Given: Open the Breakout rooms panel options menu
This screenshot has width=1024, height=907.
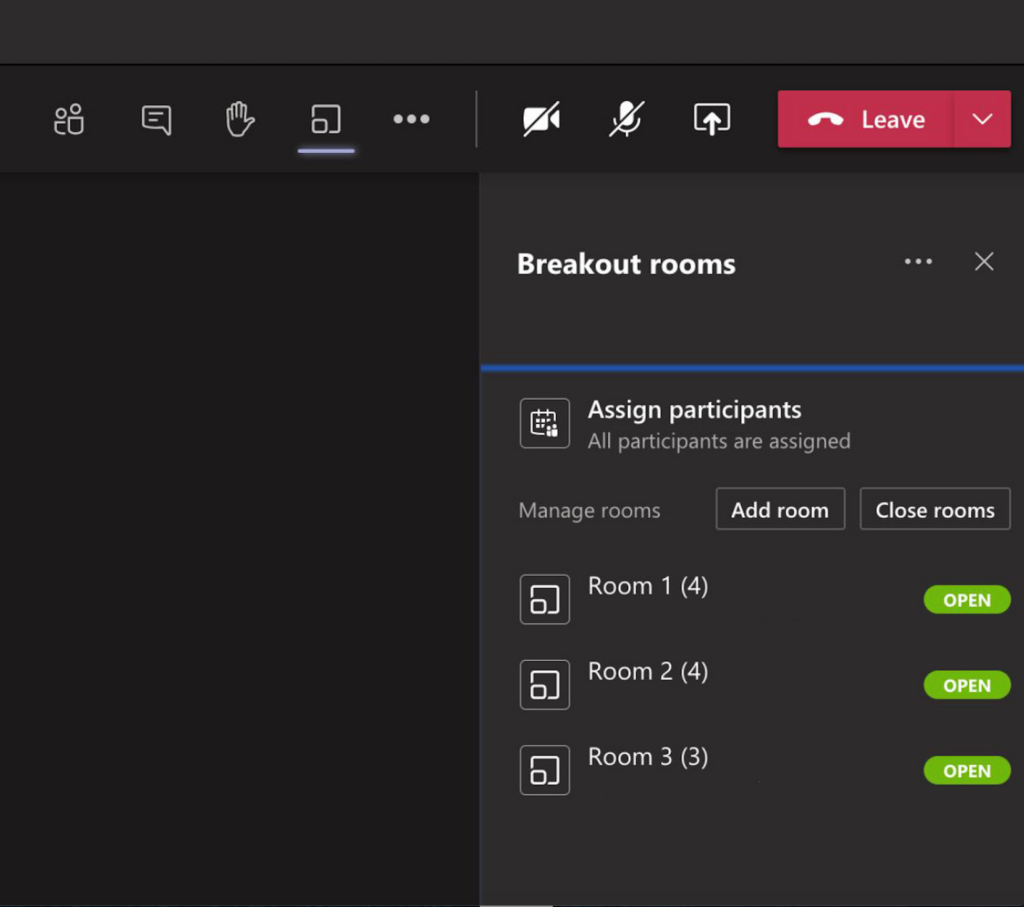Looking at the screenshot, I should point(918,262).
